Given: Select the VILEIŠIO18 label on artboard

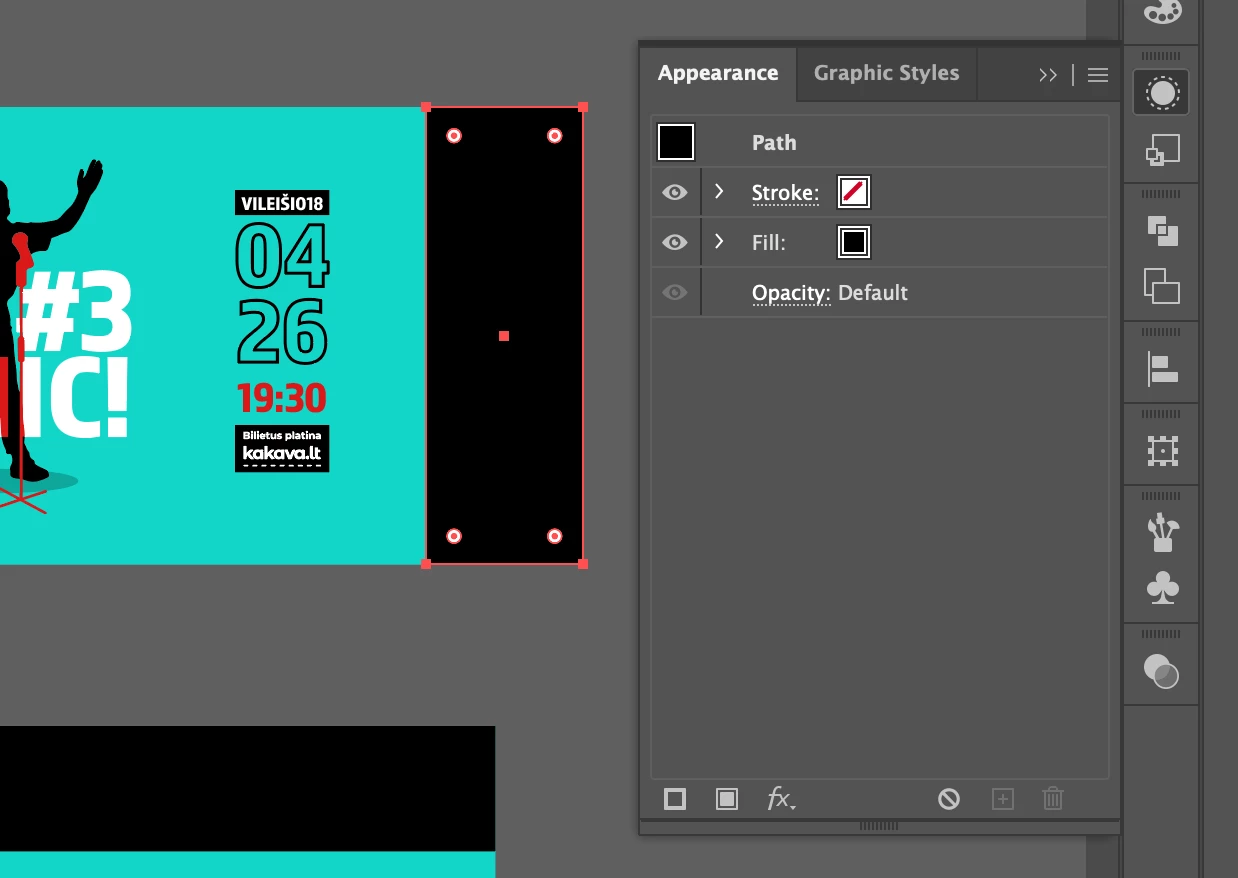Looking at the screenshot, I should 282,204.
